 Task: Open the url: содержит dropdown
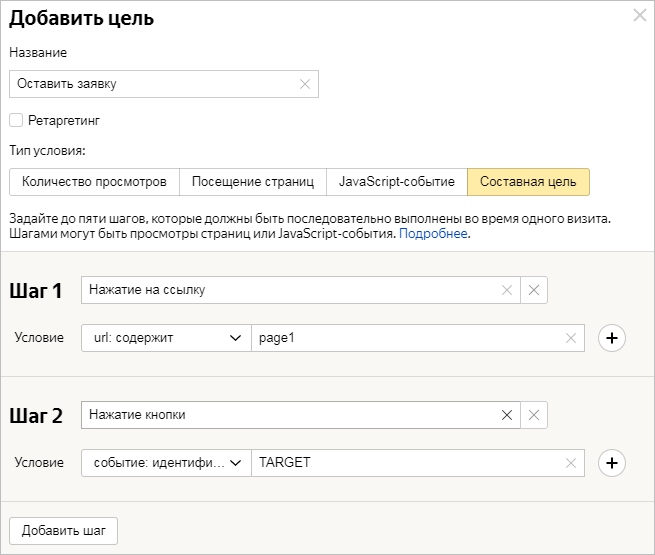(x=166, y=338)
